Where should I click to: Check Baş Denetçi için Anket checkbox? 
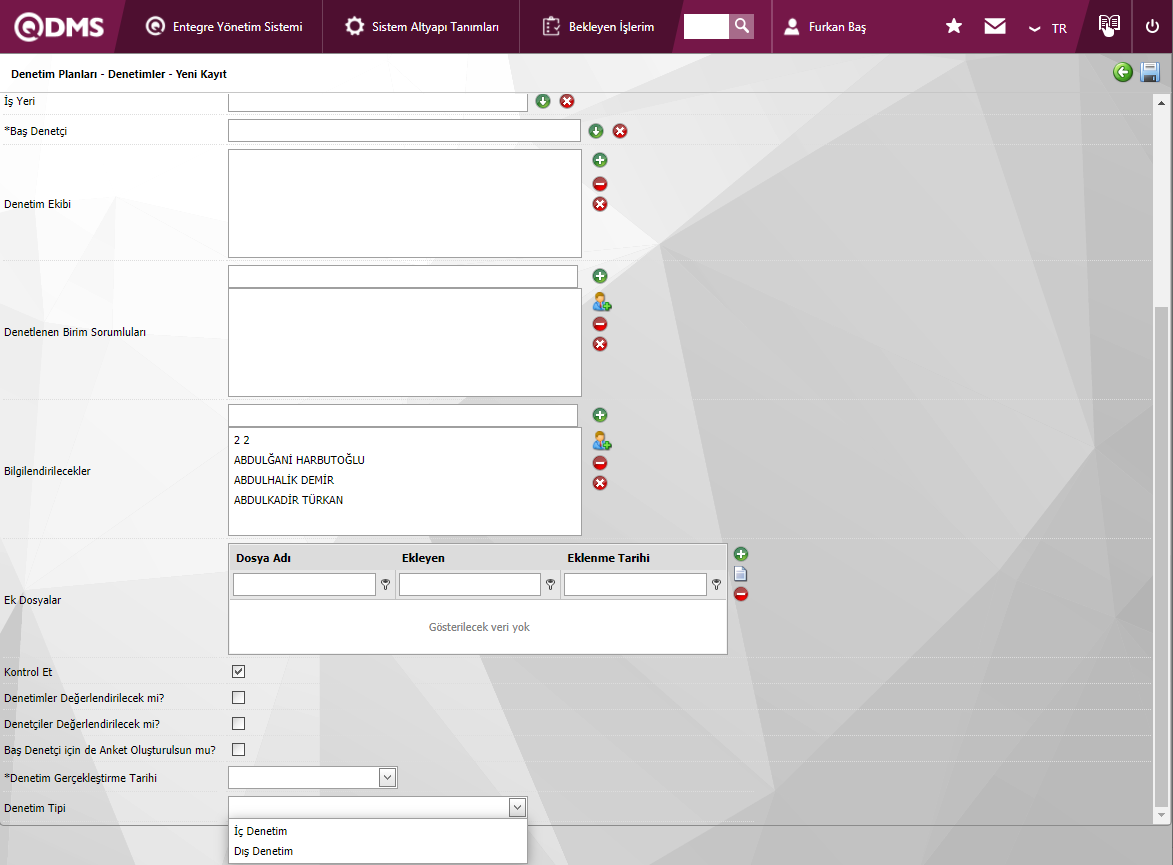pos(239,749)
